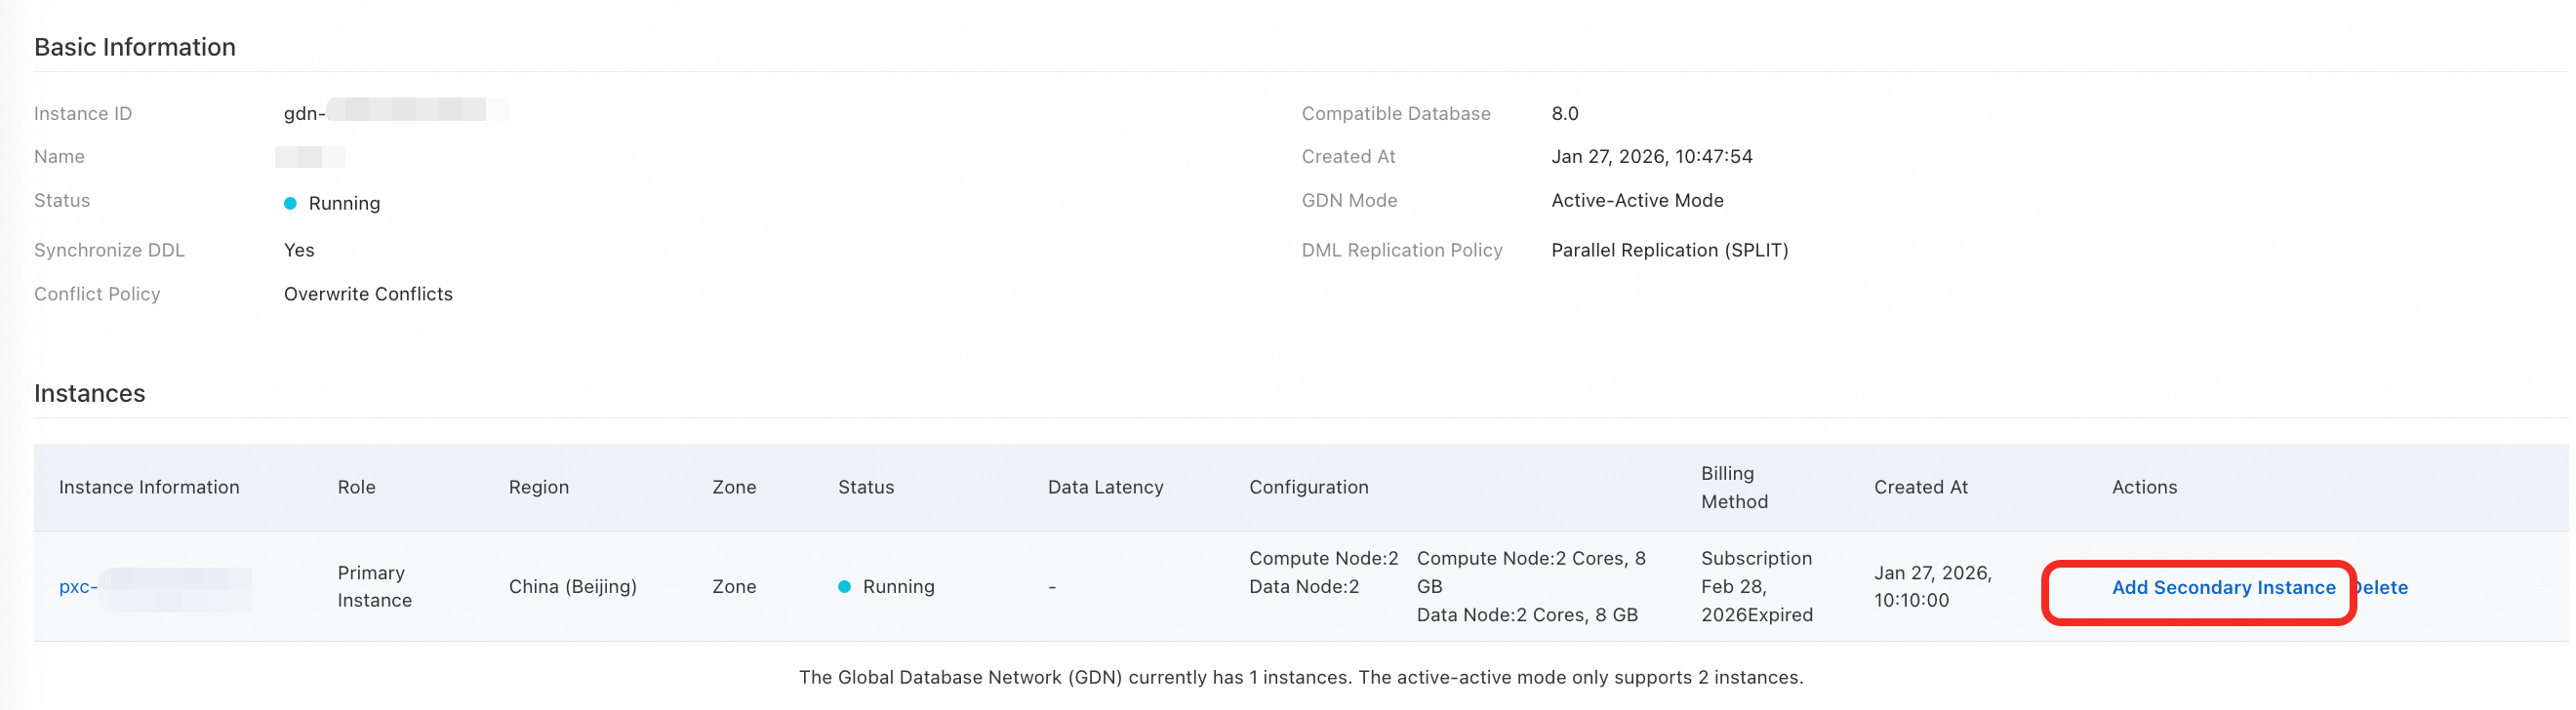Click the Data Latency column header
The image size is (2576, 710).
click(x=1105, y=487)
